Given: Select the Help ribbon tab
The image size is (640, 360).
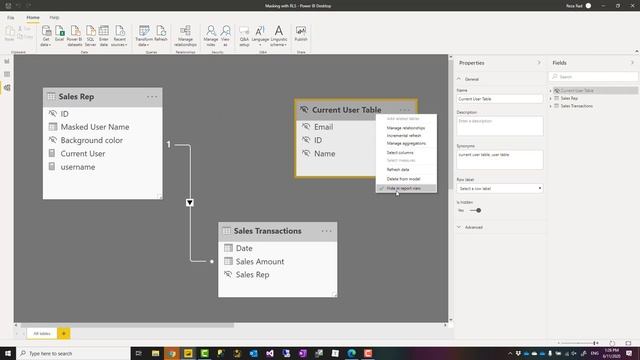Looking at the screenshot, I should [54, 18].
